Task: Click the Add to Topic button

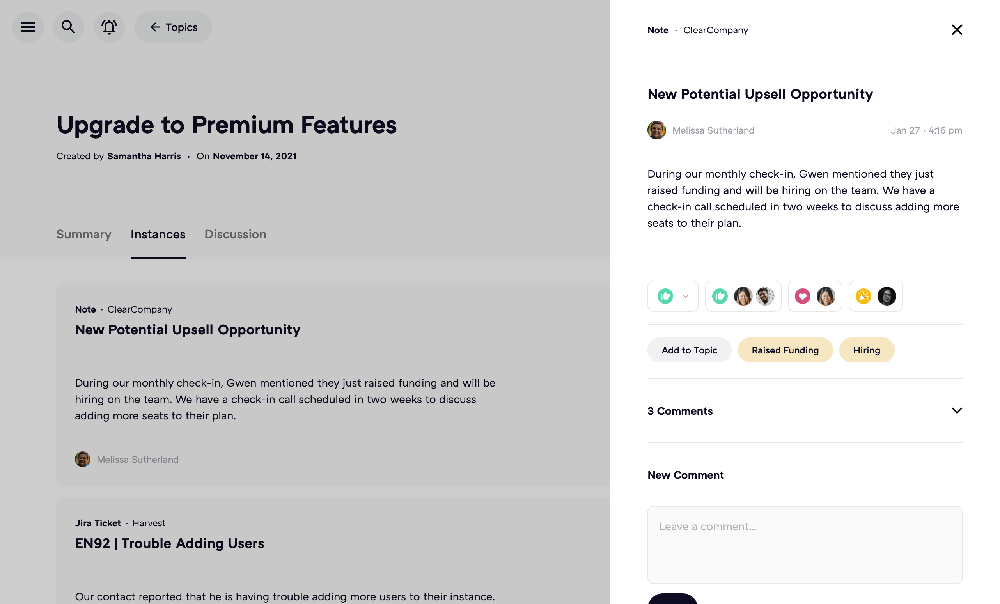Action: tap(690, 350)
